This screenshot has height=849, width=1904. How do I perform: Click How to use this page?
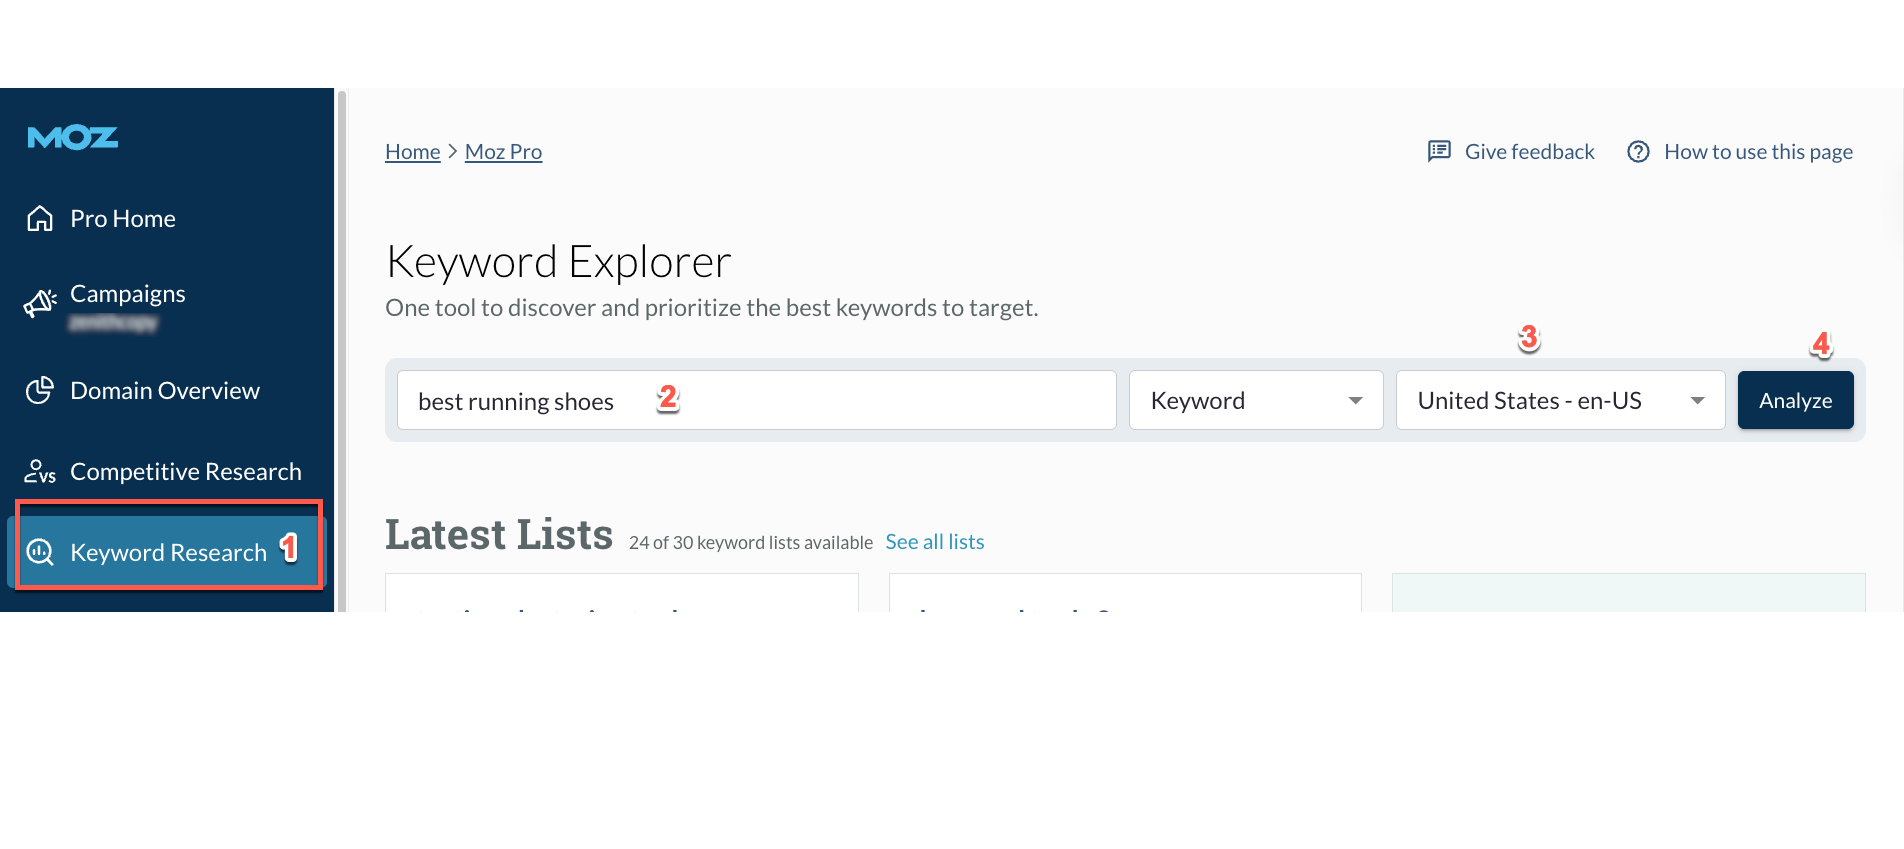point(1758,151)
